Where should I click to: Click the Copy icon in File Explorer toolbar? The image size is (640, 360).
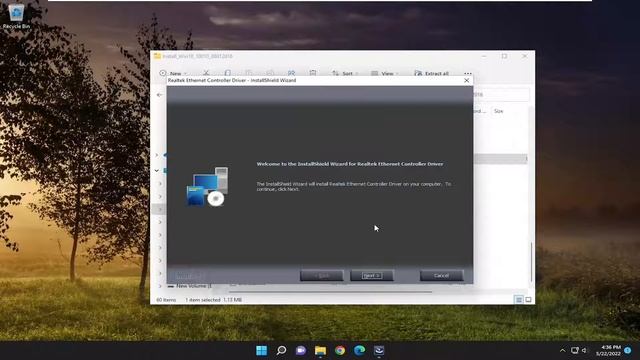[x=228, y=73]
